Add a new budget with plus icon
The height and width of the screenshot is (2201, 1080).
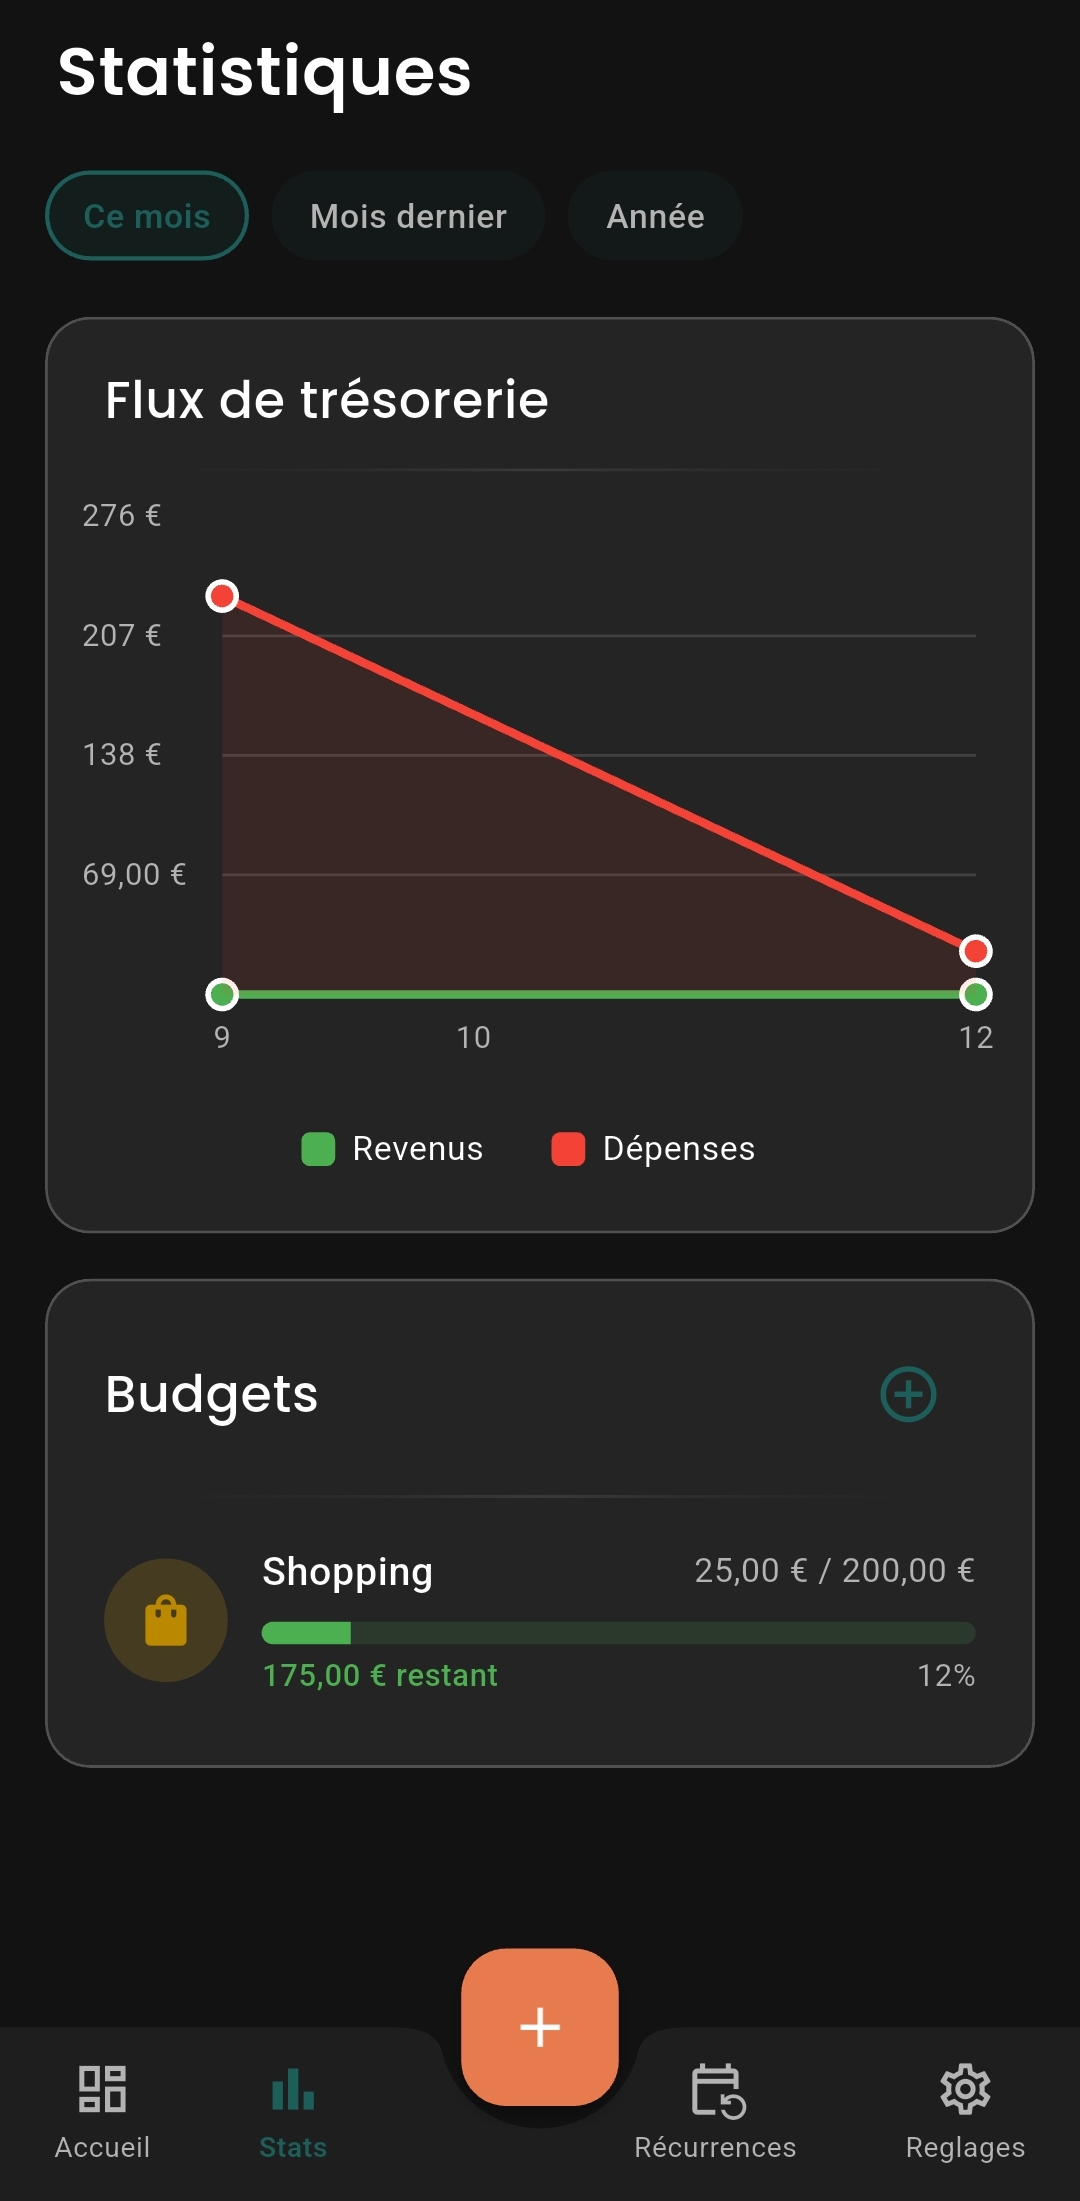(908, 1394)
